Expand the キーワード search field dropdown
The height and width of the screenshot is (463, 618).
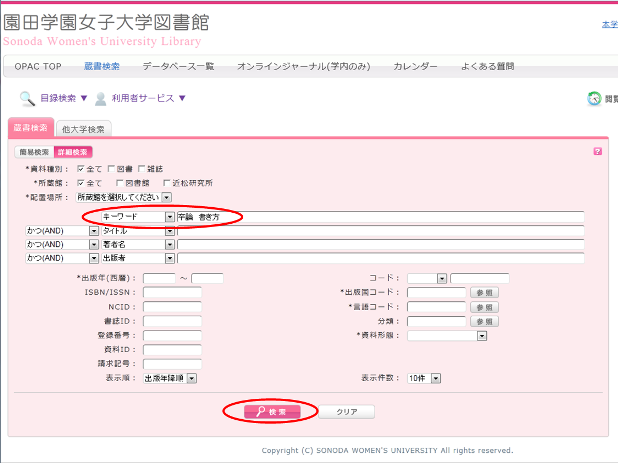coord(169,216)
